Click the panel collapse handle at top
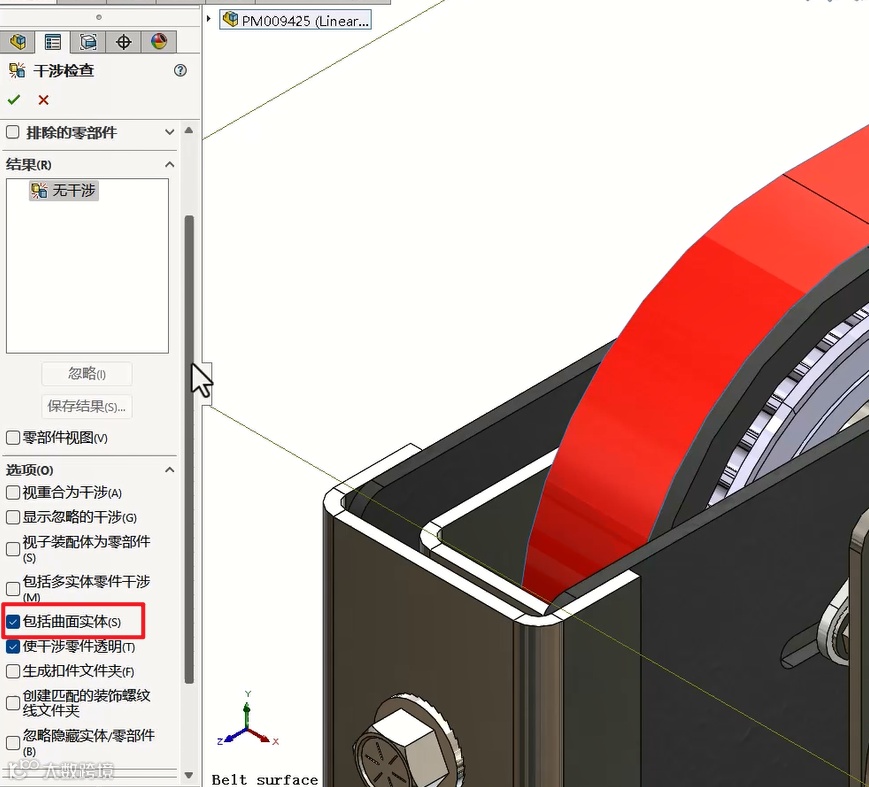This screenshot has width=869, height=787. click(x=99, y=17)
